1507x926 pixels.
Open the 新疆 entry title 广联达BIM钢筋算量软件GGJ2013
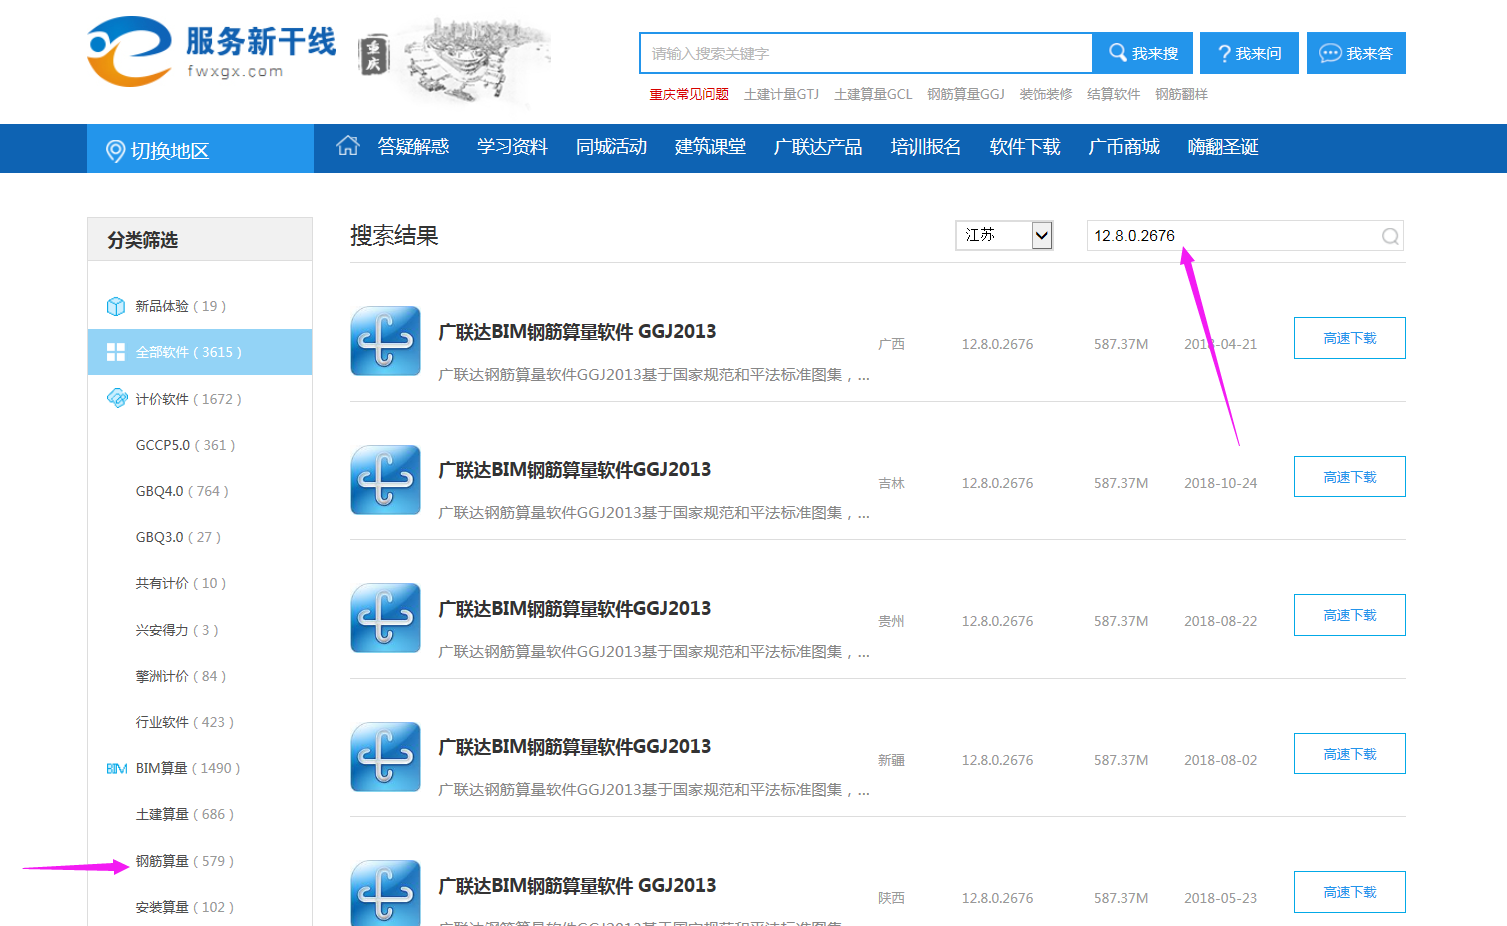575,747
